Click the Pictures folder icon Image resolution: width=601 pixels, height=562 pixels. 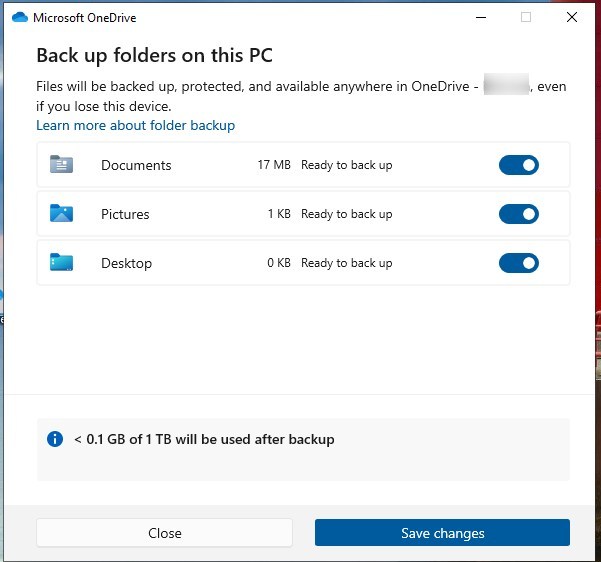[61, 214]
